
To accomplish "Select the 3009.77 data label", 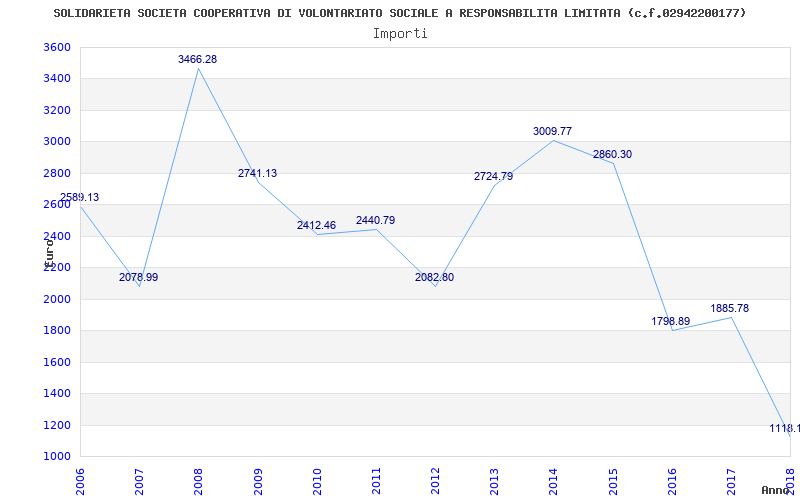I will pos(553,131).
